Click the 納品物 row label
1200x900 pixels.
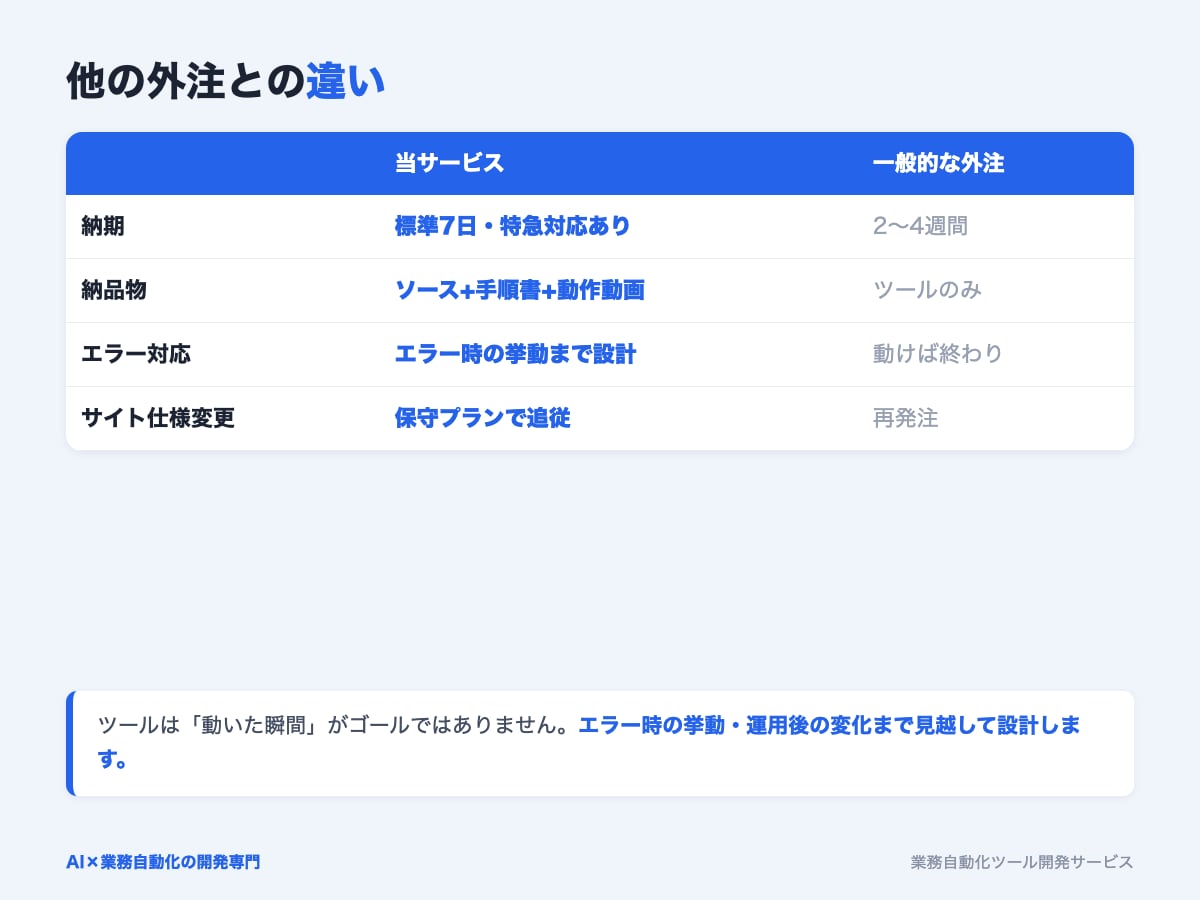pyautogui.click(x=114, y=290)
